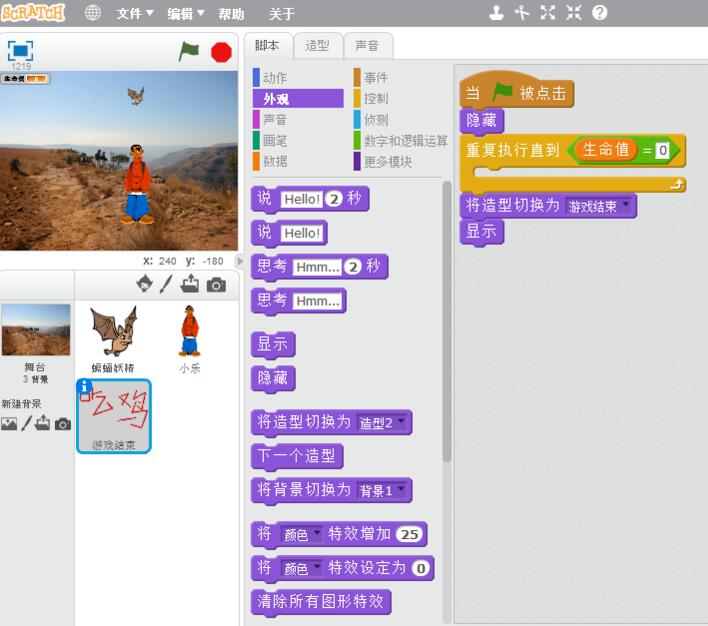
Task: Open info for the 游戏结束 sprite
Action: (x=85, y=386)
